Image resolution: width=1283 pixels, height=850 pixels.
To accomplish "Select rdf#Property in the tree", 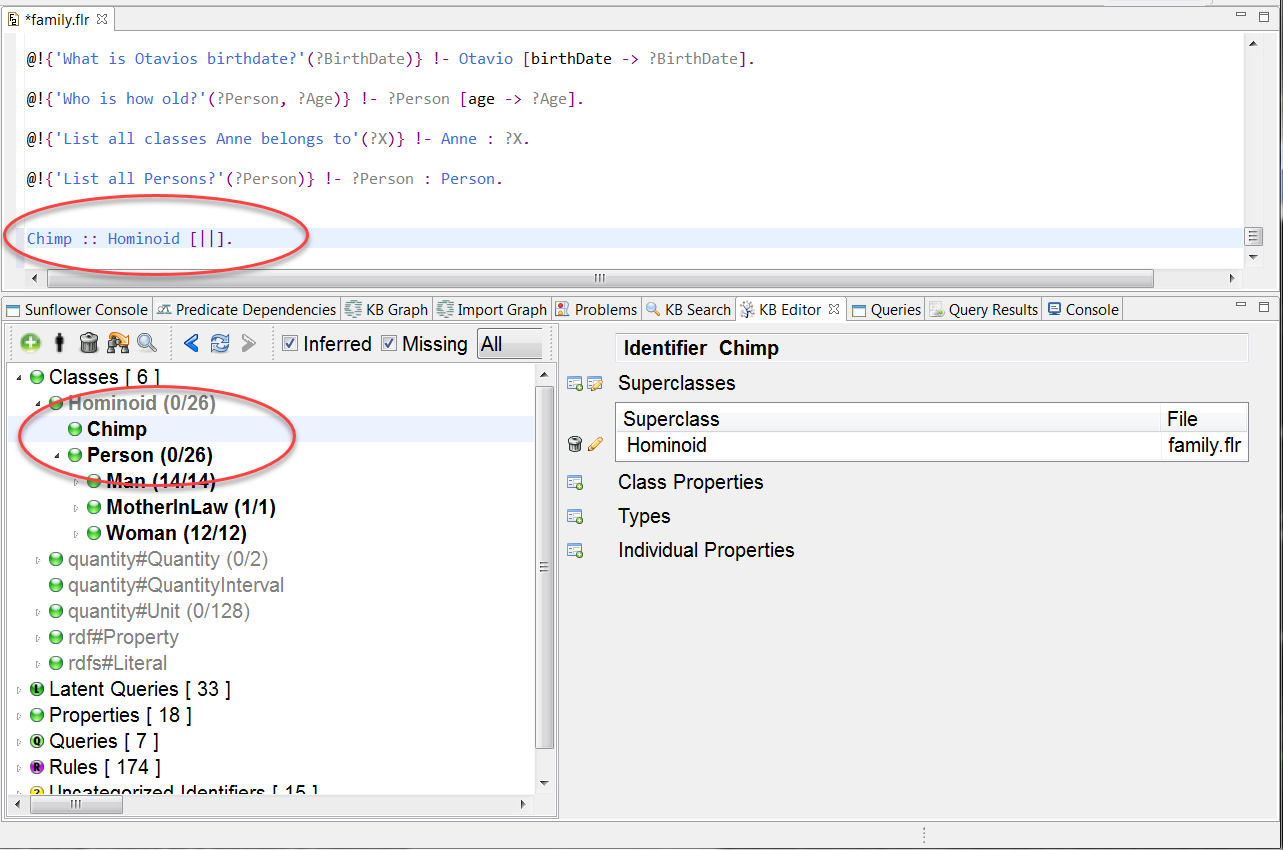I will tap(123, 637).
